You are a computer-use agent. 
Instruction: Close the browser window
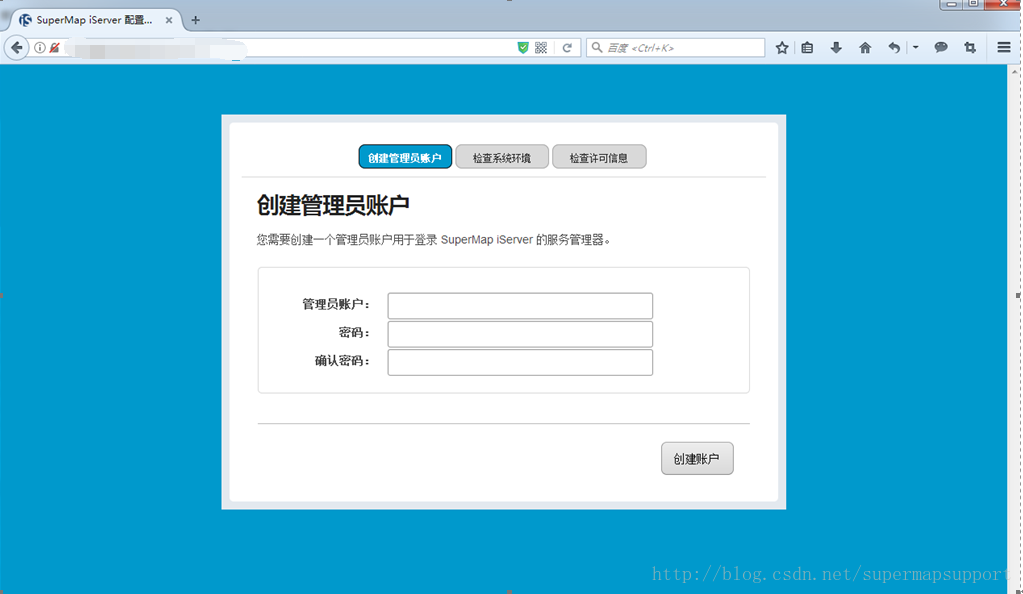[x=1003, y=4]
